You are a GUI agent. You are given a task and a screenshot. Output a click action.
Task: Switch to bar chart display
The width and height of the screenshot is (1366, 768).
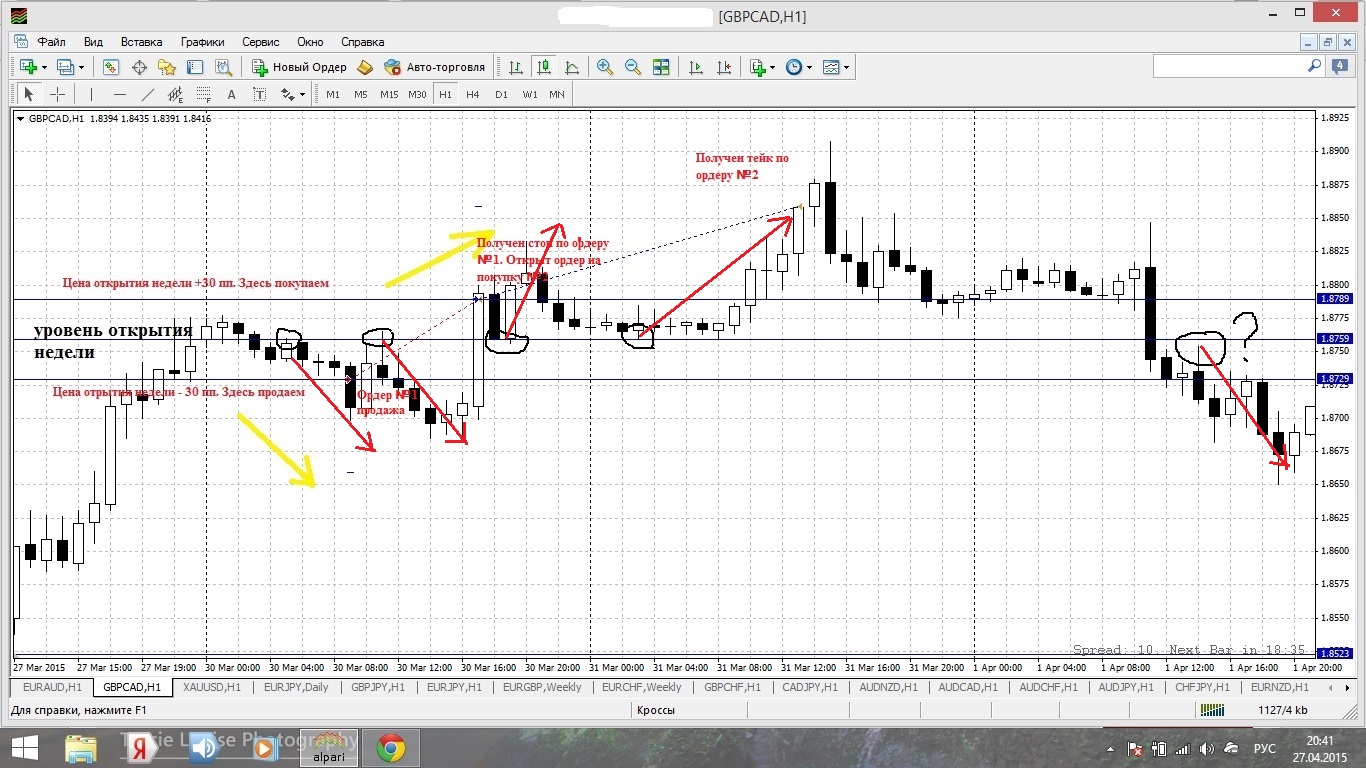pyautogui.click(x=515, y=67)
